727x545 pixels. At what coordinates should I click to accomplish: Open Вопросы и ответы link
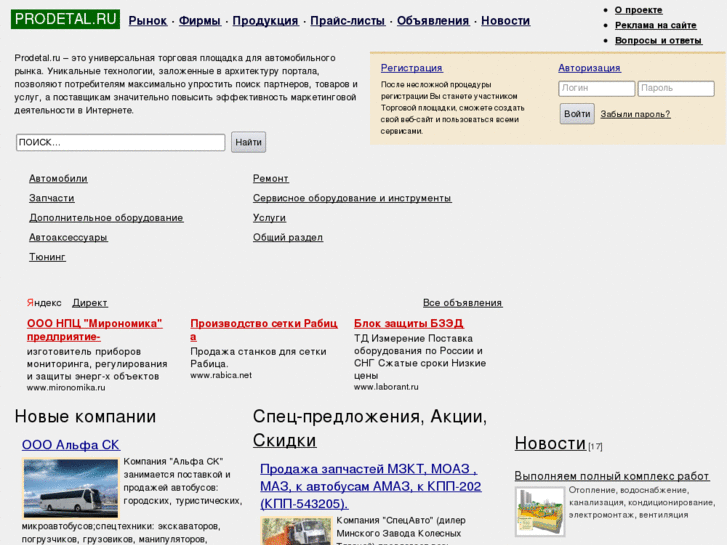(658, 41)
